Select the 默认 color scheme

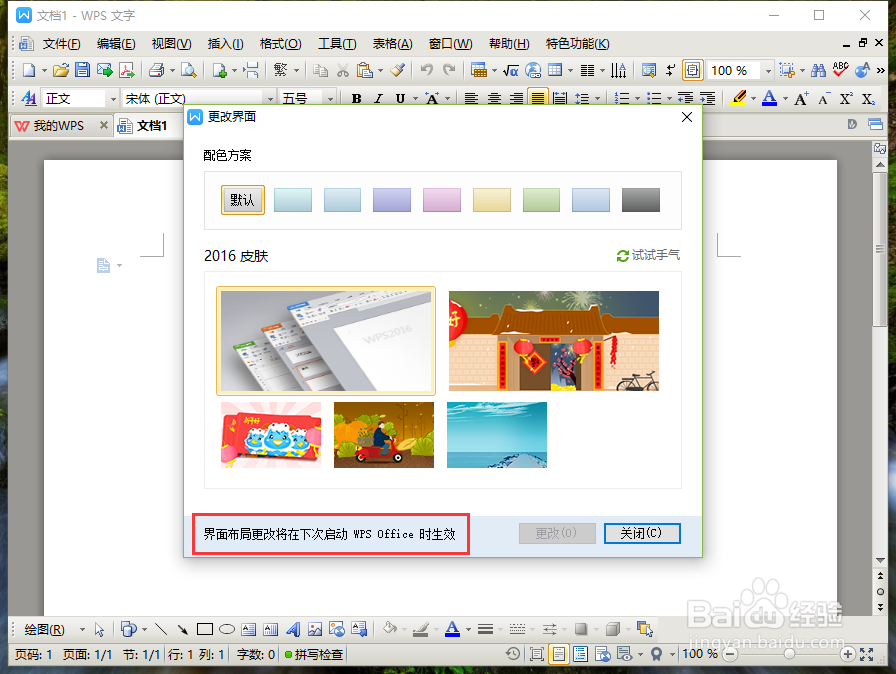tap(243, 200)
